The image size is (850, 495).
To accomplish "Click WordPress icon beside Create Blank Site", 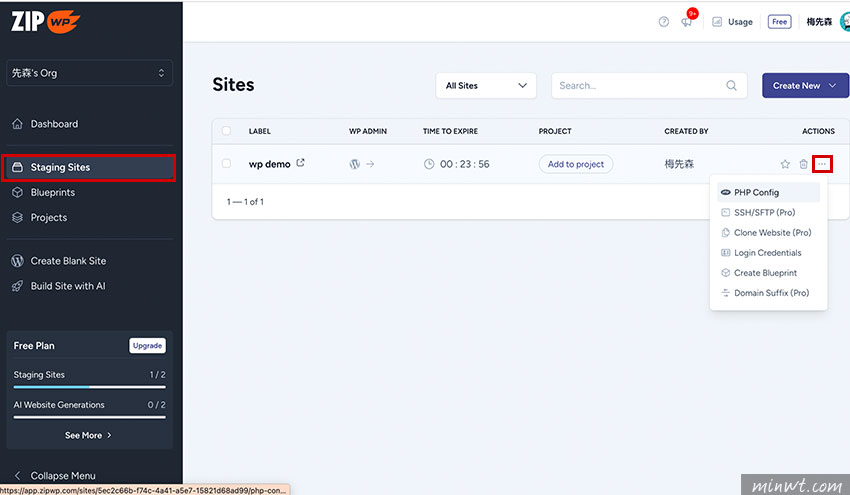I will 17,261.
